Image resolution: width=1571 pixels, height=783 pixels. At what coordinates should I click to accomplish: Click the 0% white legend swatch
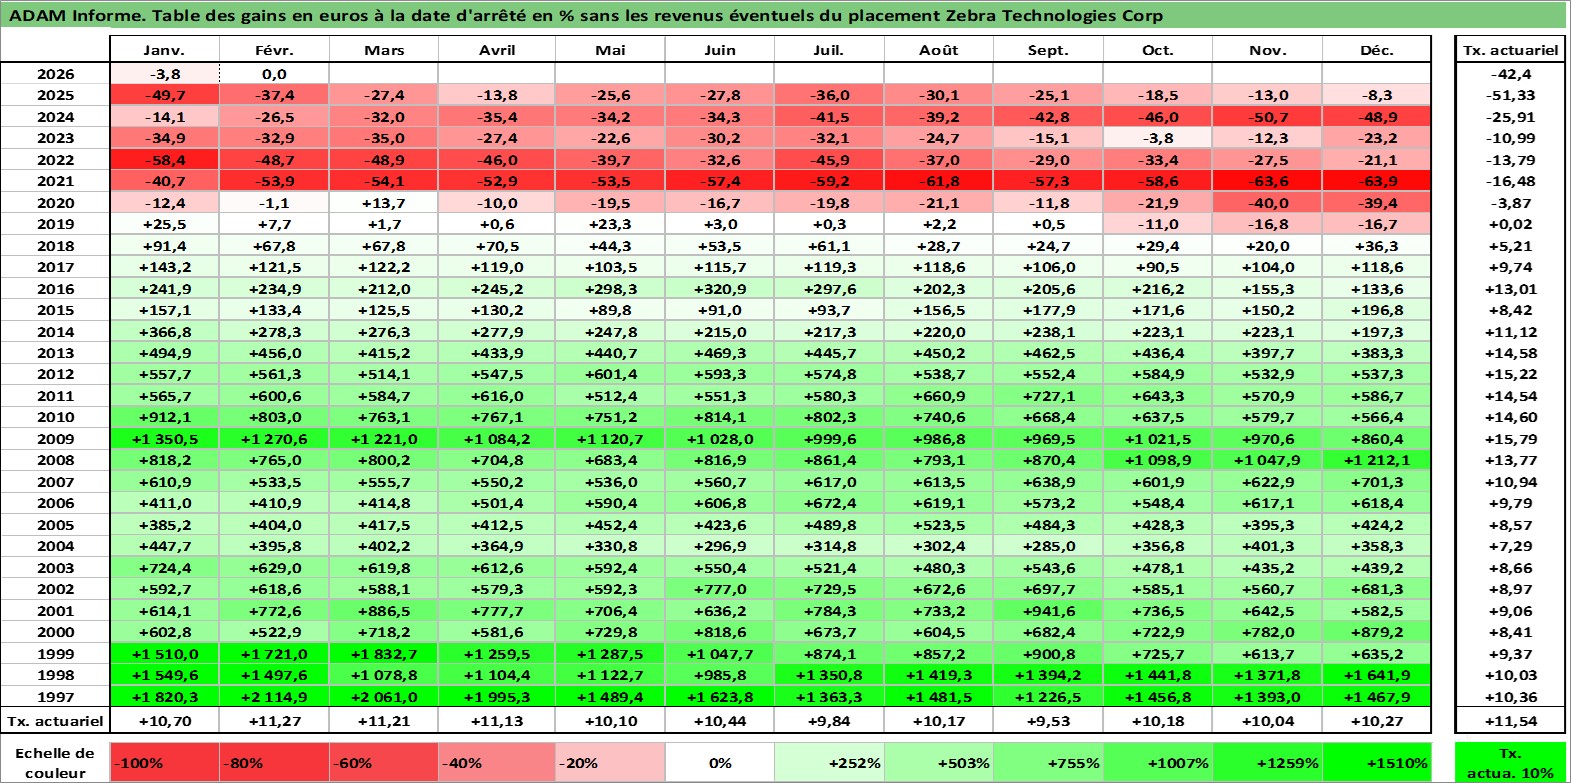pos(719,763)
